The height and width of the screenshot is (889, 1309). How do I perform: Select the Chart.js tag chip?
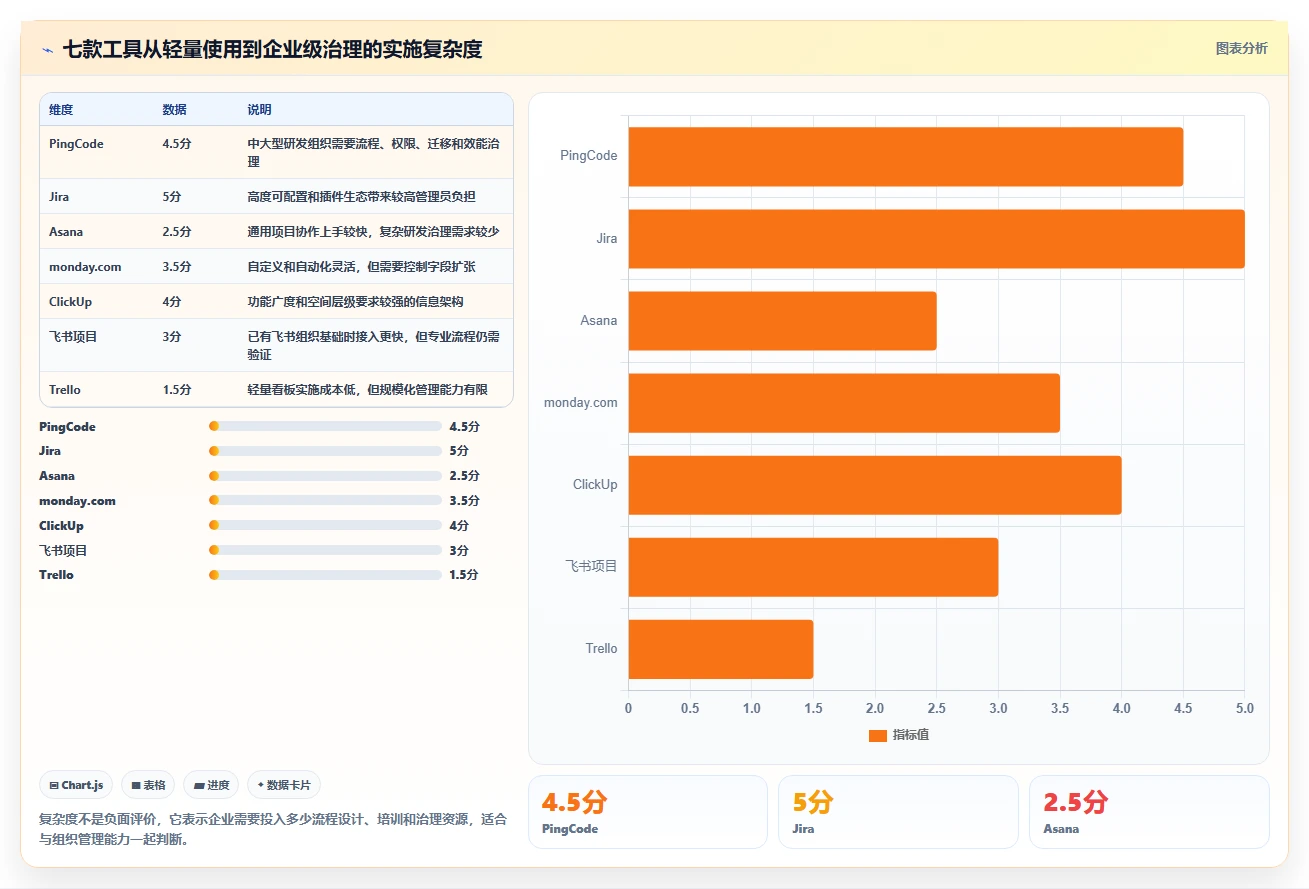point(77,785)
